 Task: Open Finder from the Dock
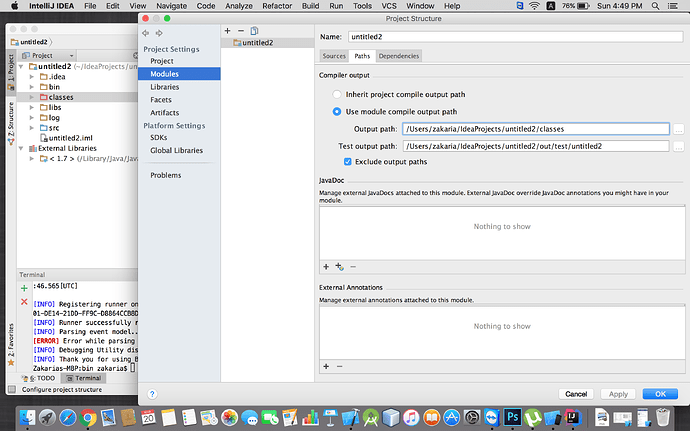(x=27, y=417)
